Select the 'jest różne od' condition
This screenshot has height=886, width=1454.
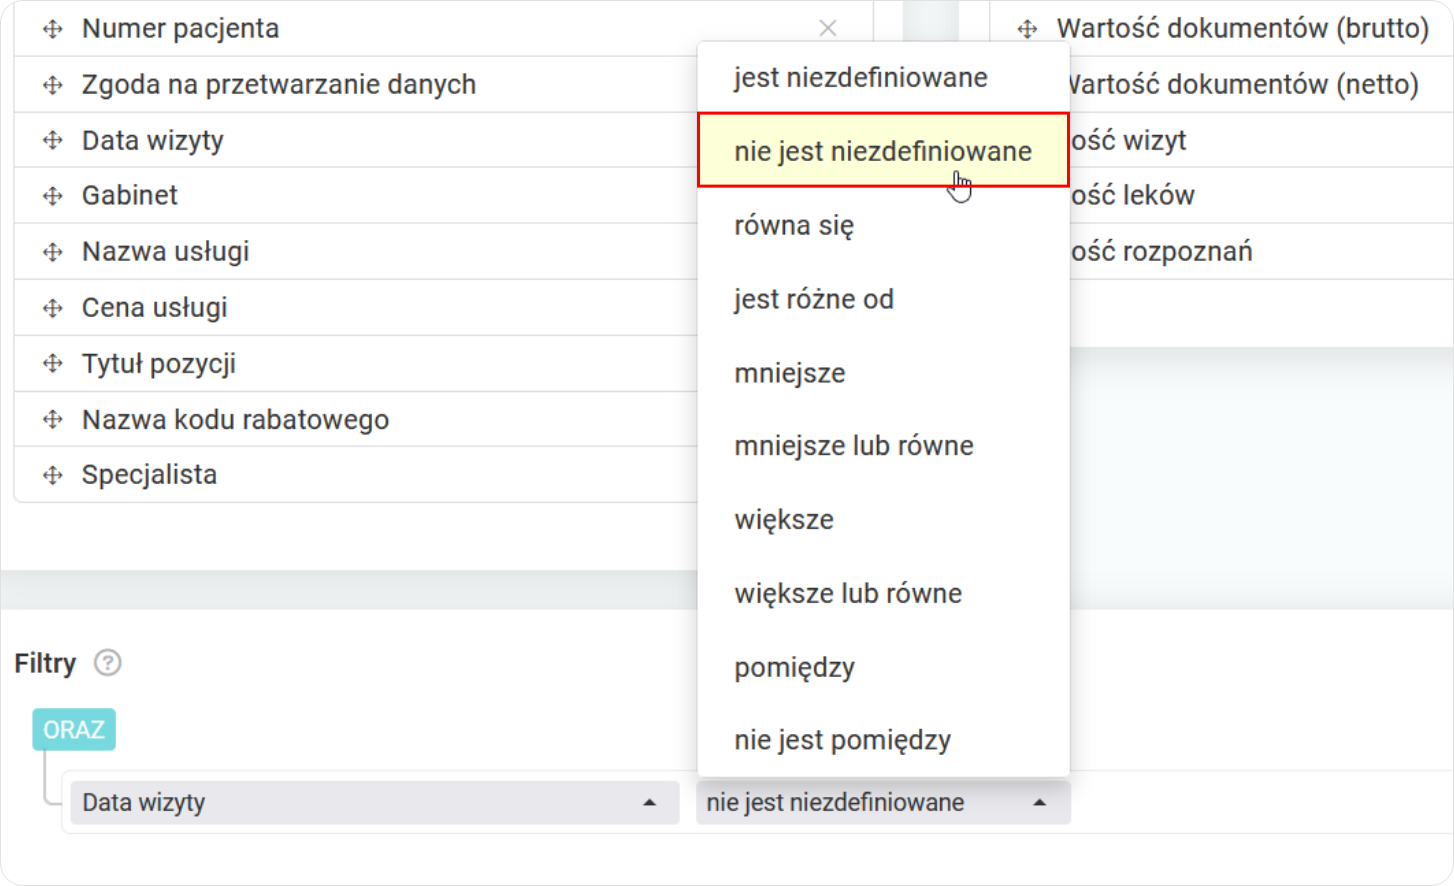[x=883, y=299]
